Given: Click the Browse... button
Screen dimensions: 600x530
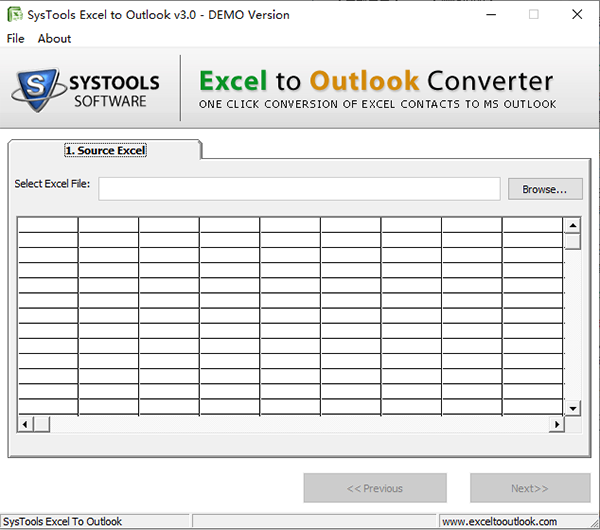Looking at the screenshot, I should (x=545, y=189).
